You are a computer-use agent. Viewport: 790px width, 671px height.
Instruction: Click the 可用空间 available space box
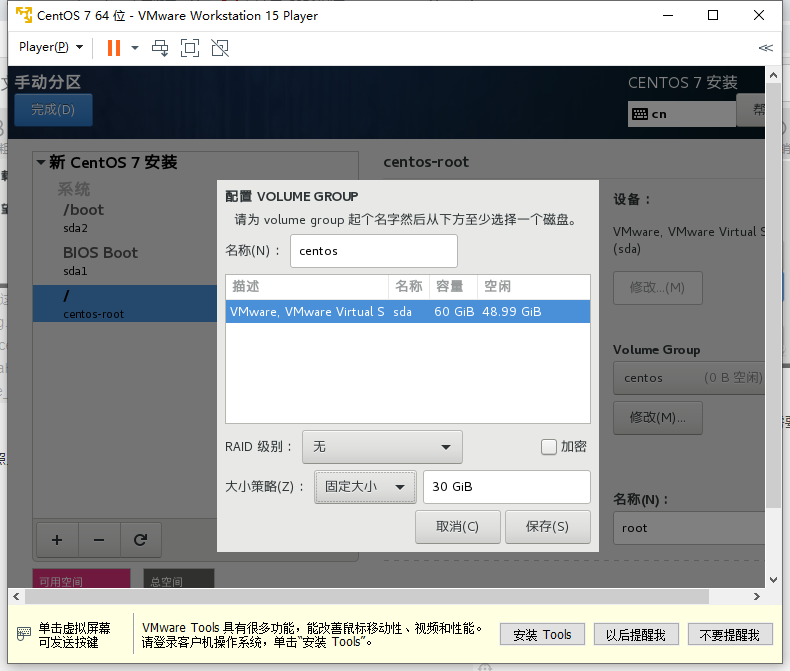(x=81, y=578)
